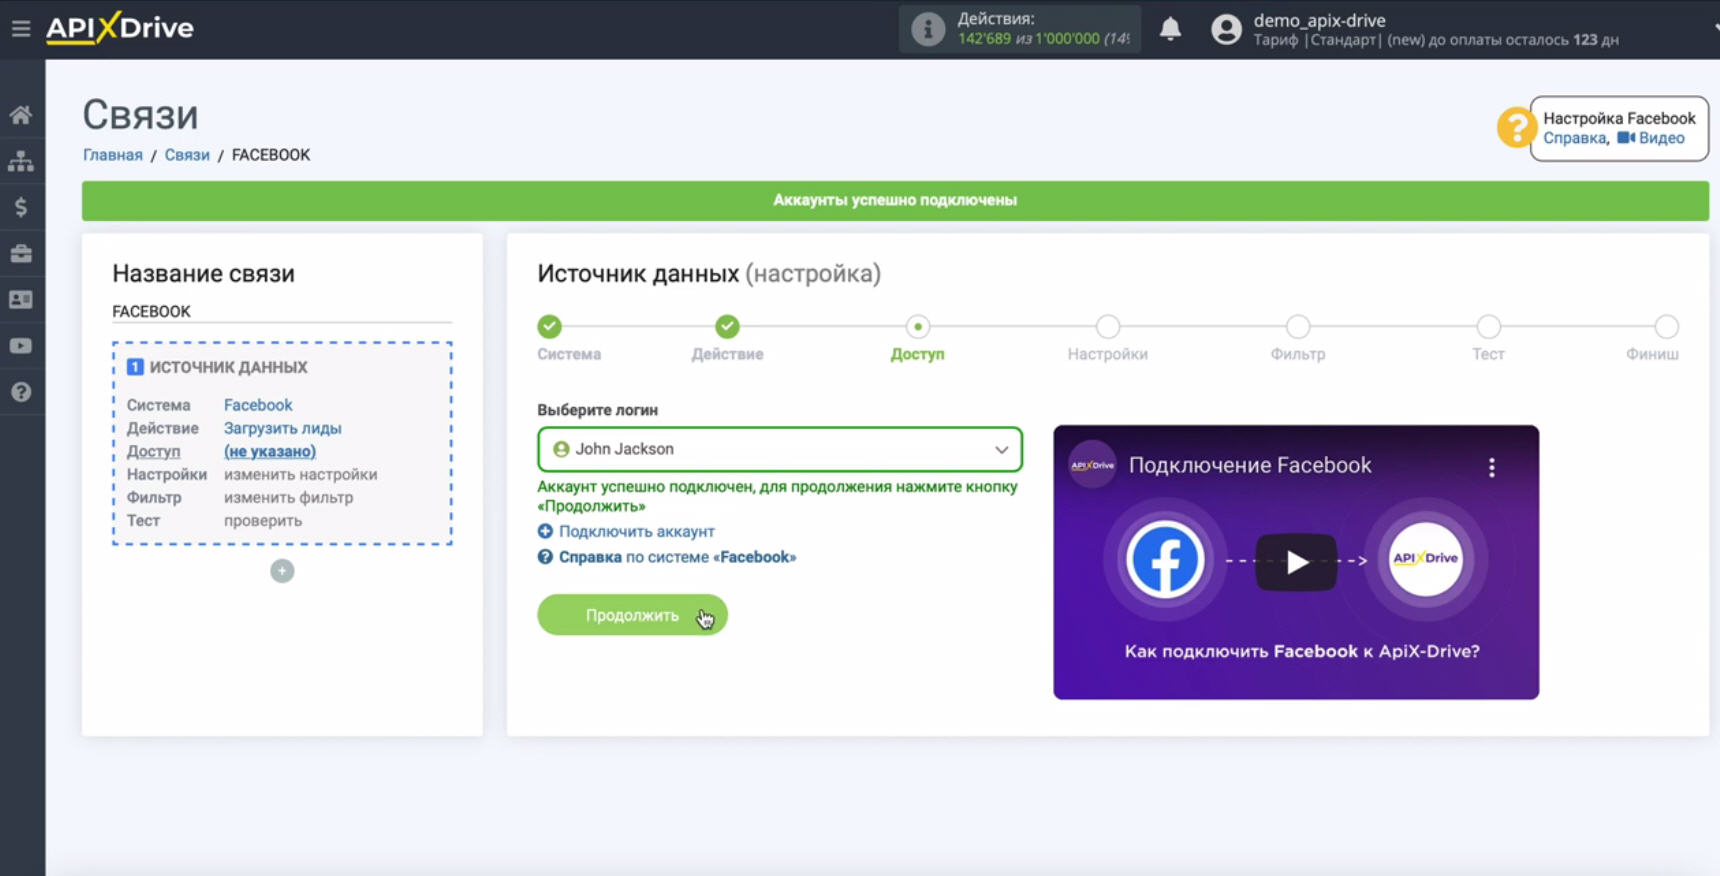Go to Связи breadcrumb
This screenshot has width=1720, height=876.
pos(187,155)
